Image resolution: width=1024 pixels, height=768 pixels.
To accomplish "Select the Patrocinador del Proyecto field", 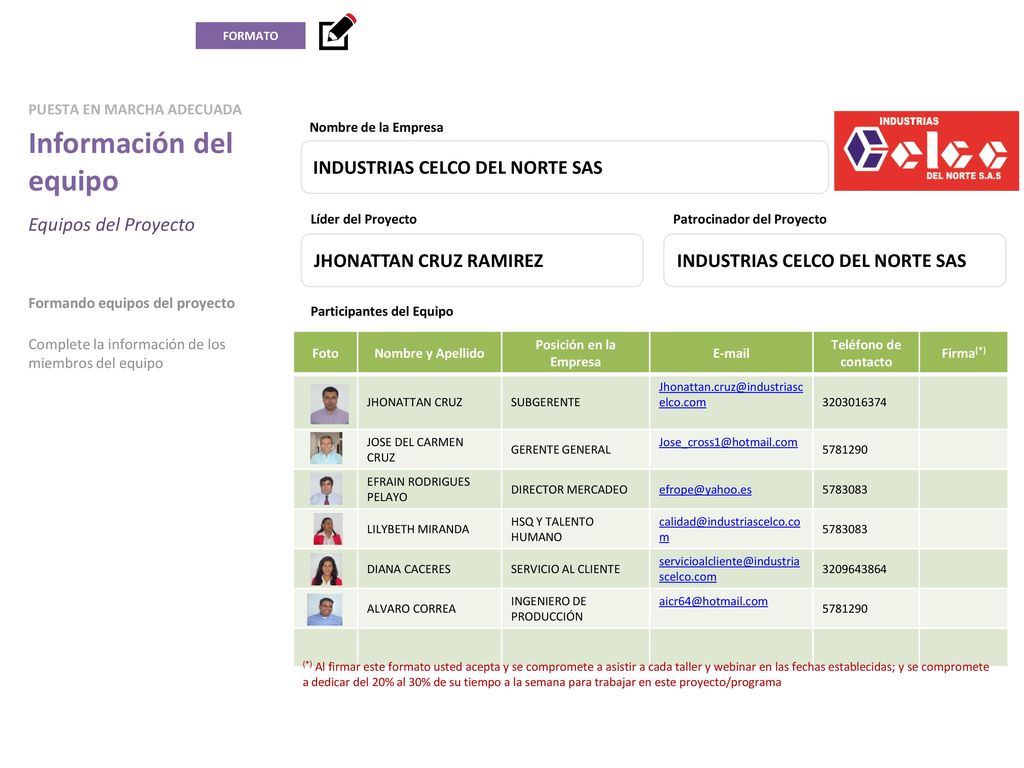I will 835,261.
